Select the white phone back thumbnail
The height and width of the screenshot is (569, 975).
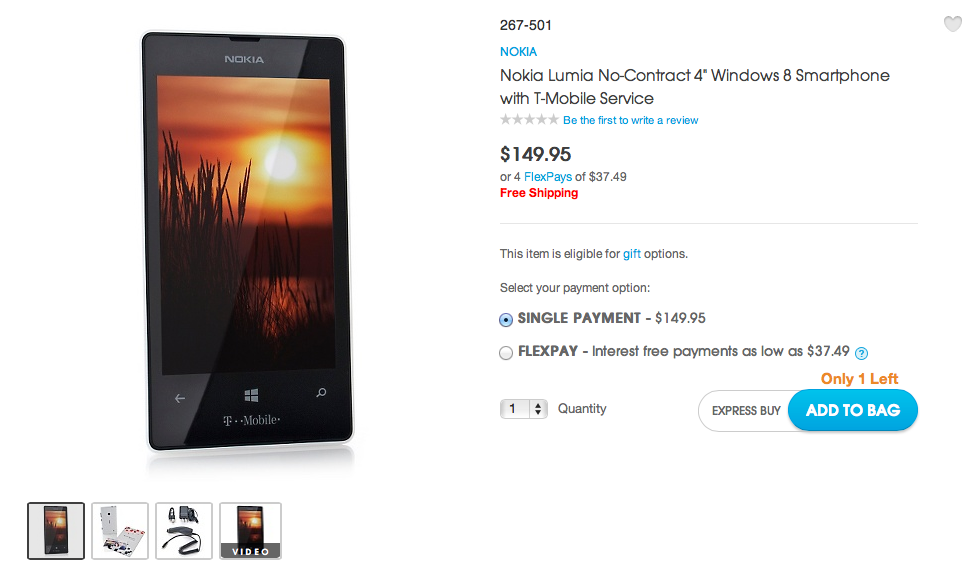(x=120, y=530)
